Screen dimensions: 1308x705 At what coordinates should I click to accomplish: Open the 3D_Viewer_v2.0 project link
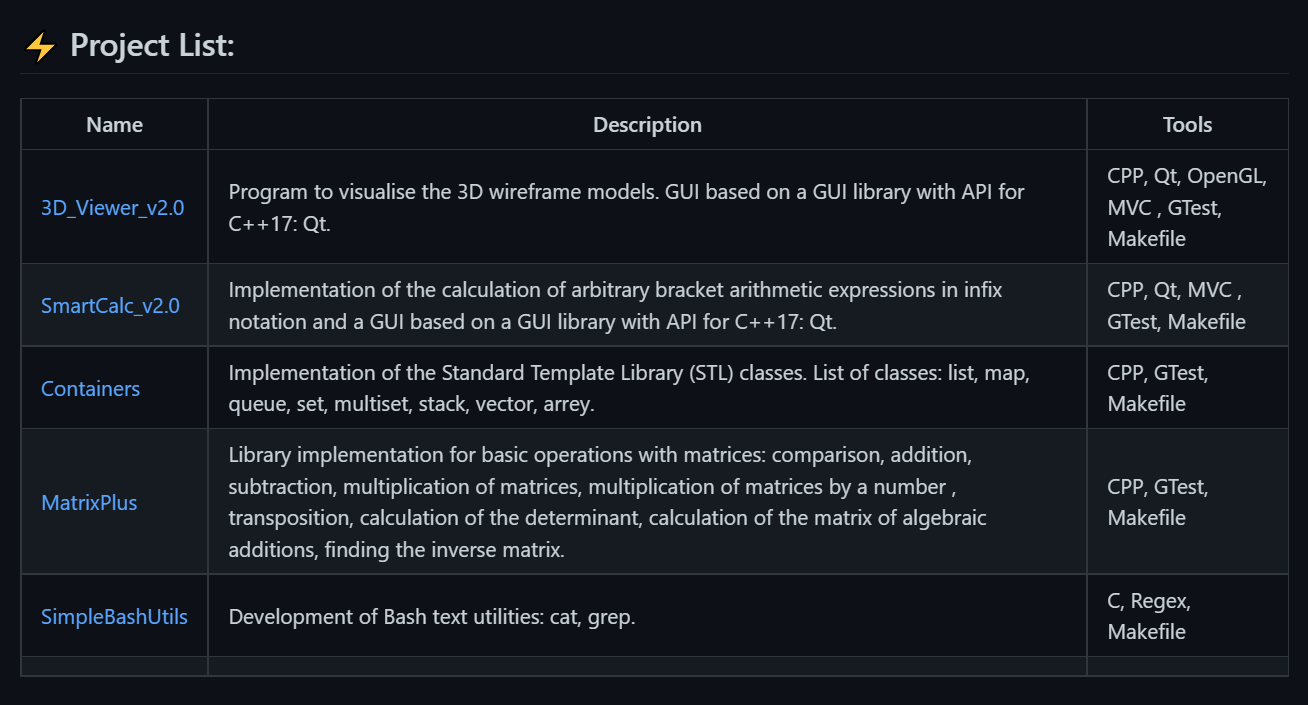pos(112,208)
